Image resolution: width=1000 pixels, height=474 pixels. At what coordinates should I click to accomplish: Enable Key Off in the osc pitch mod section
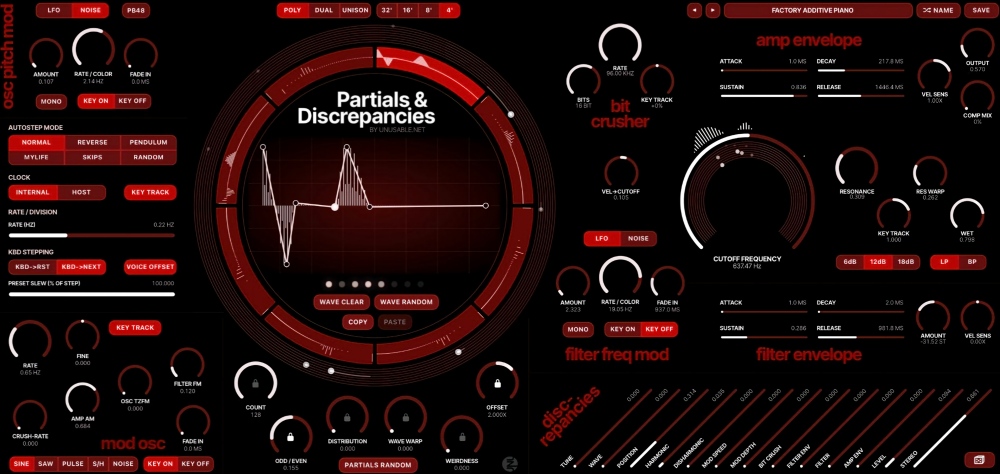pos(133,101)
